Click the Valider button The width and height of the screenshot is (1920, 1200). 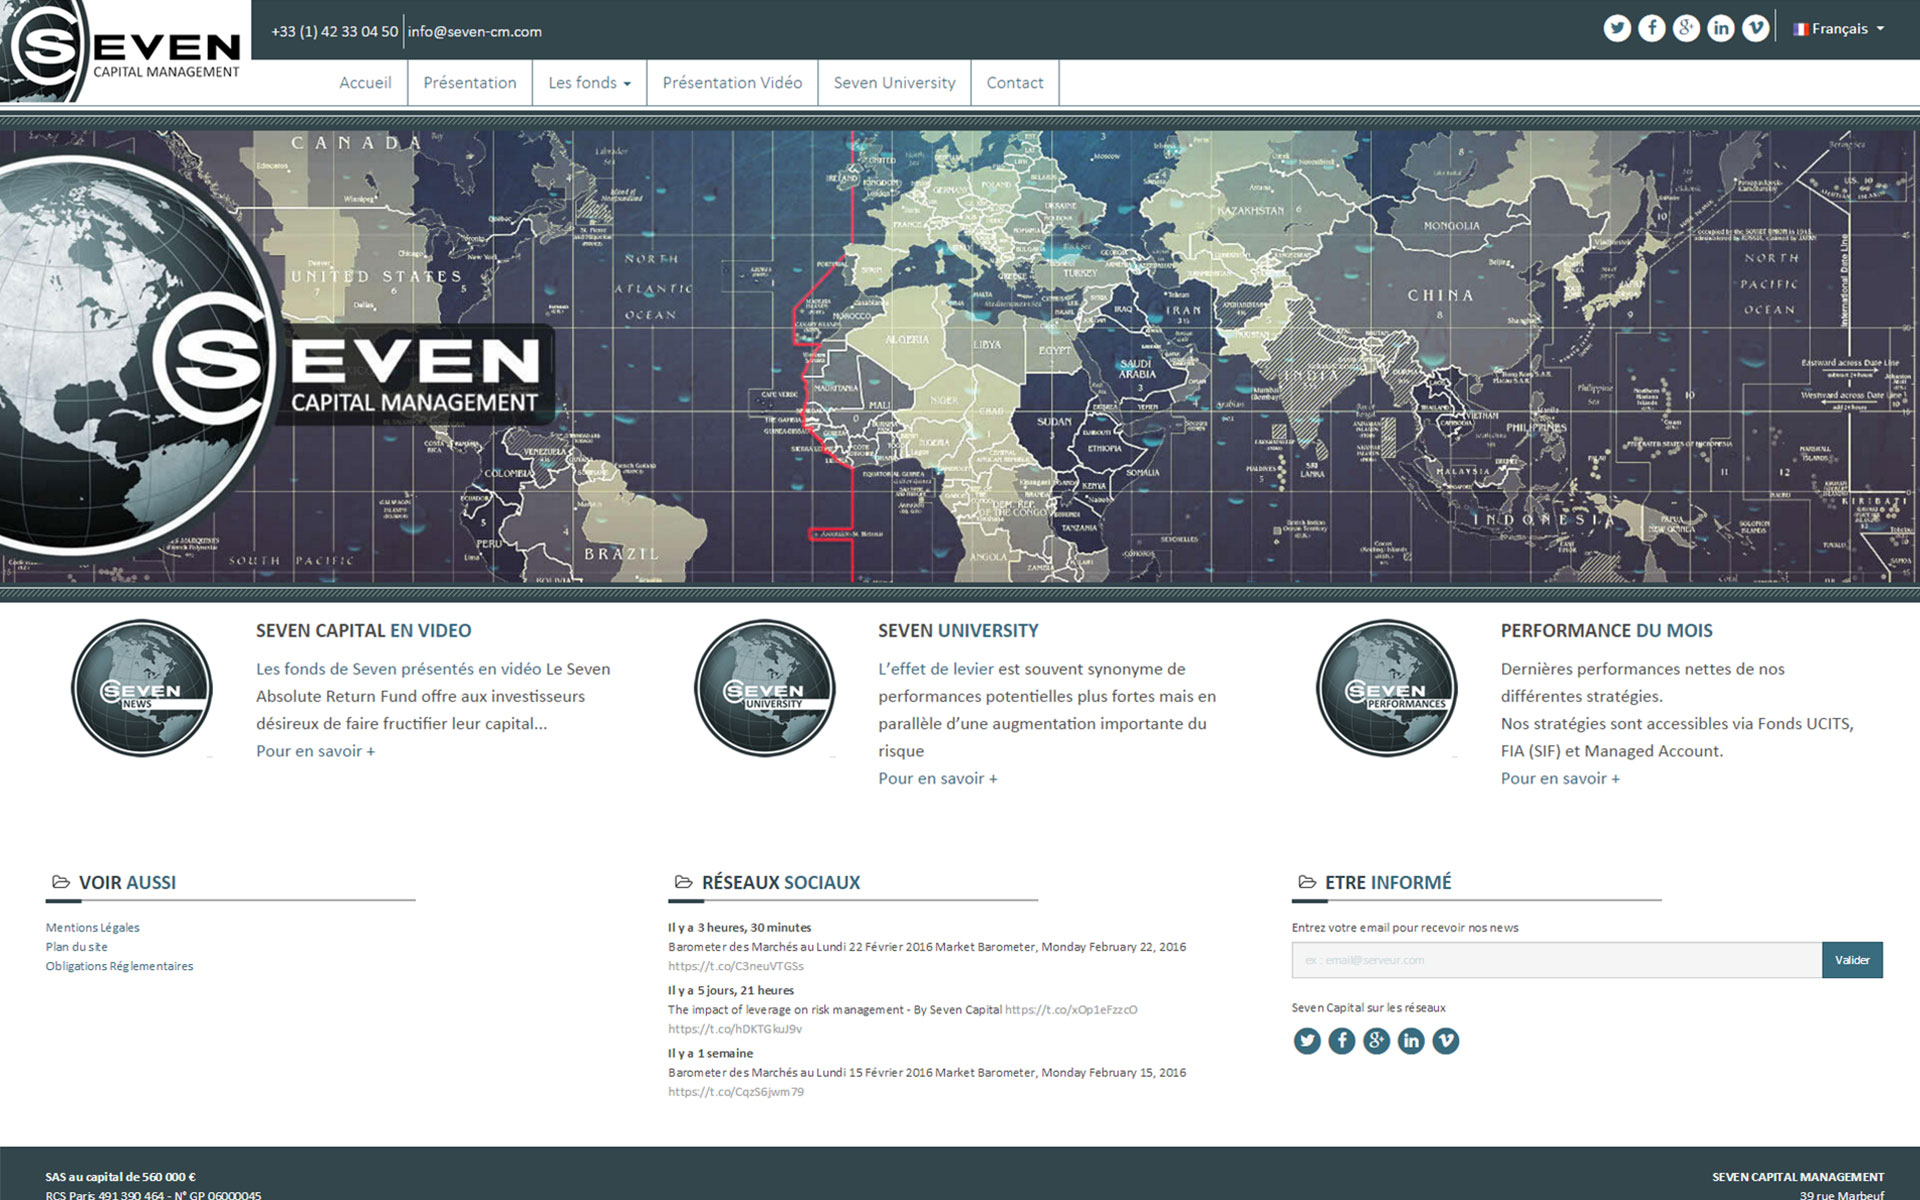1852,960
